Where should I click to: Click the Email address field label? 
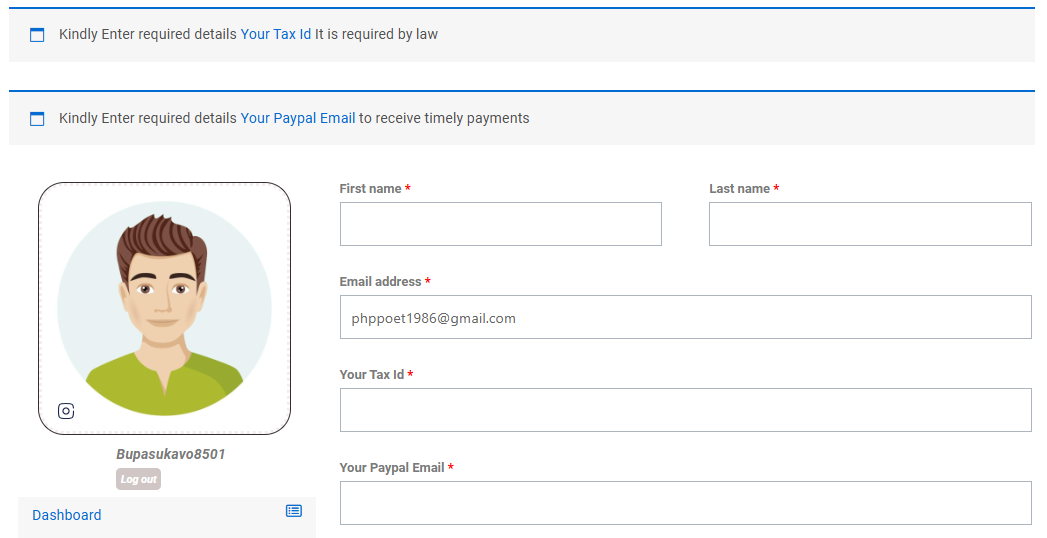[x=380, y=282]
